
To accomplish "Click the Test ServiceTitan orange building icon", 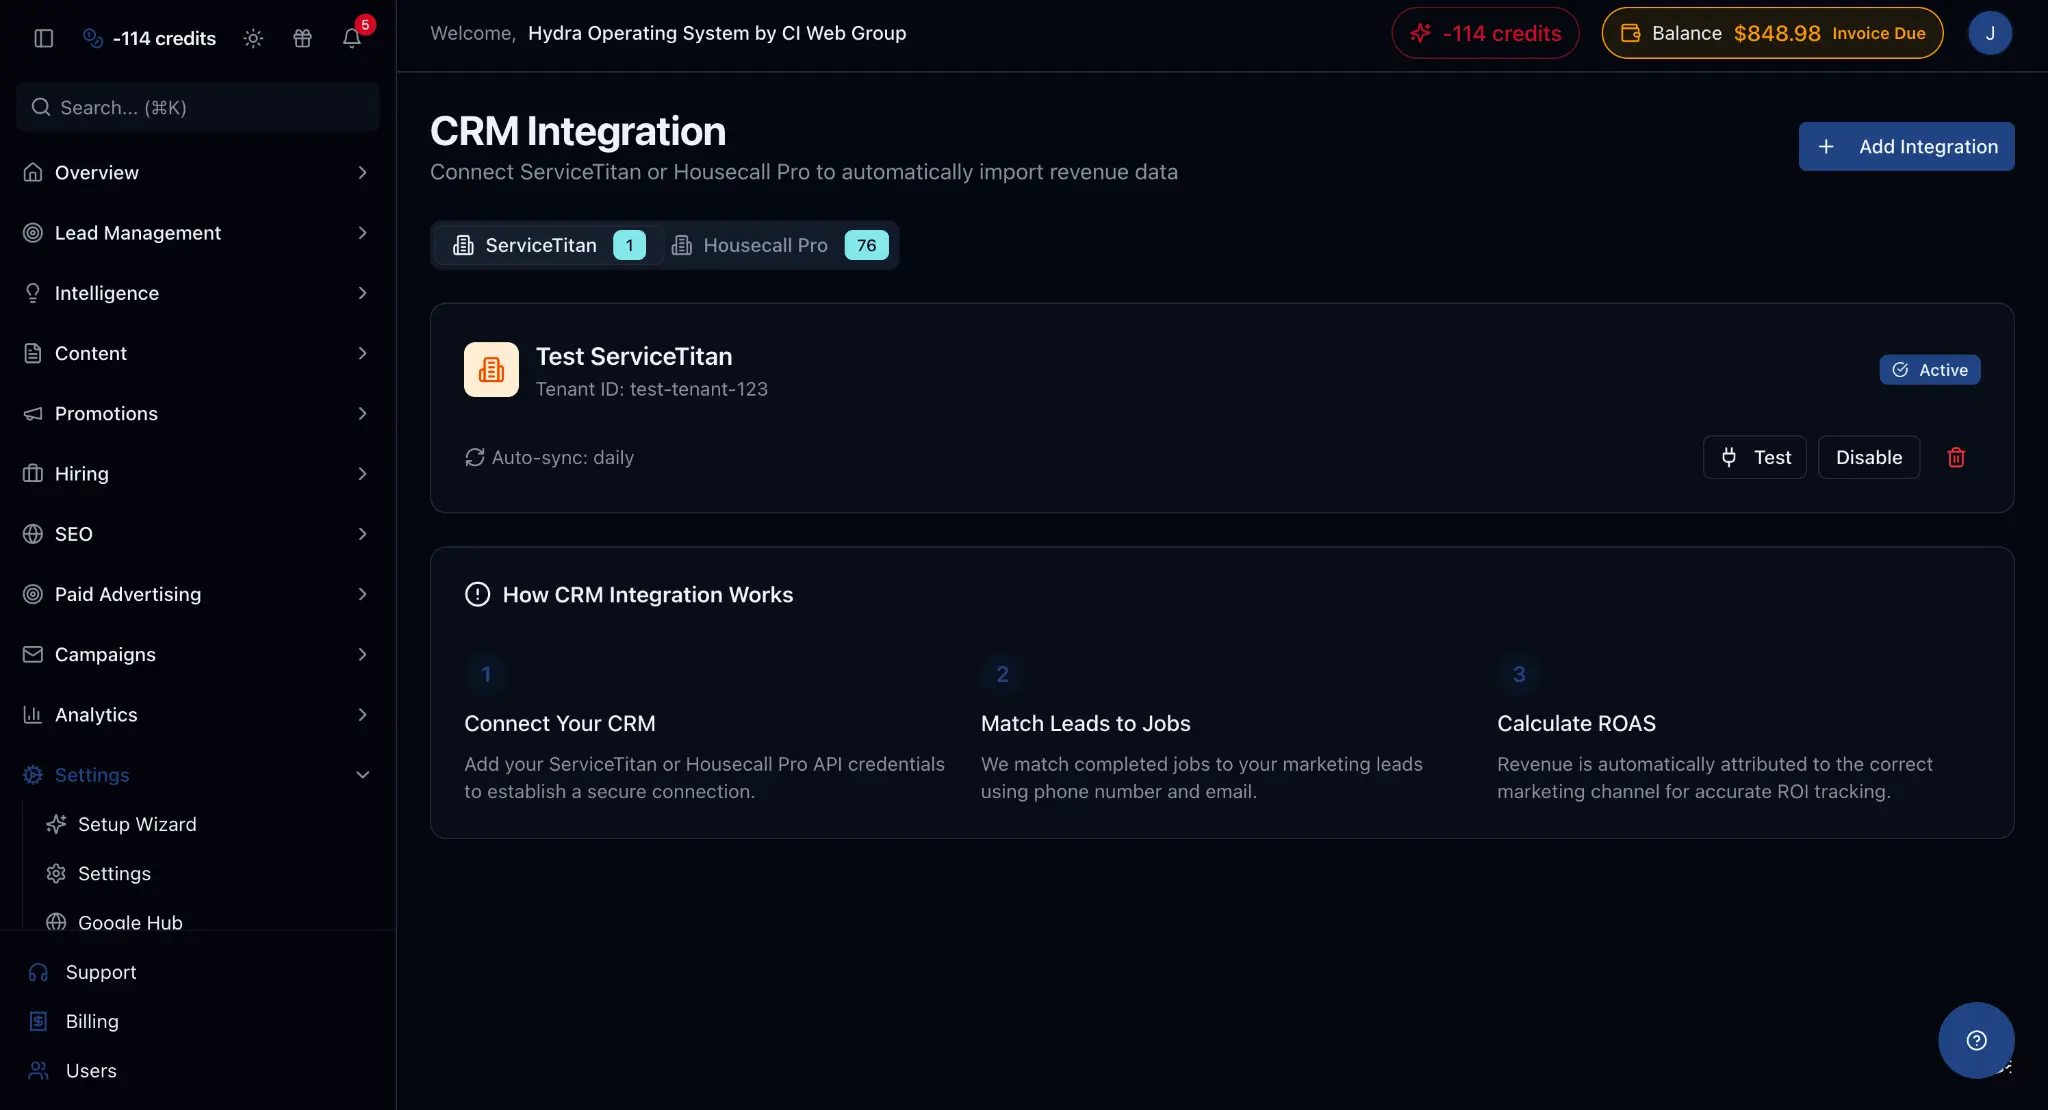I will [x=491, y=370].
